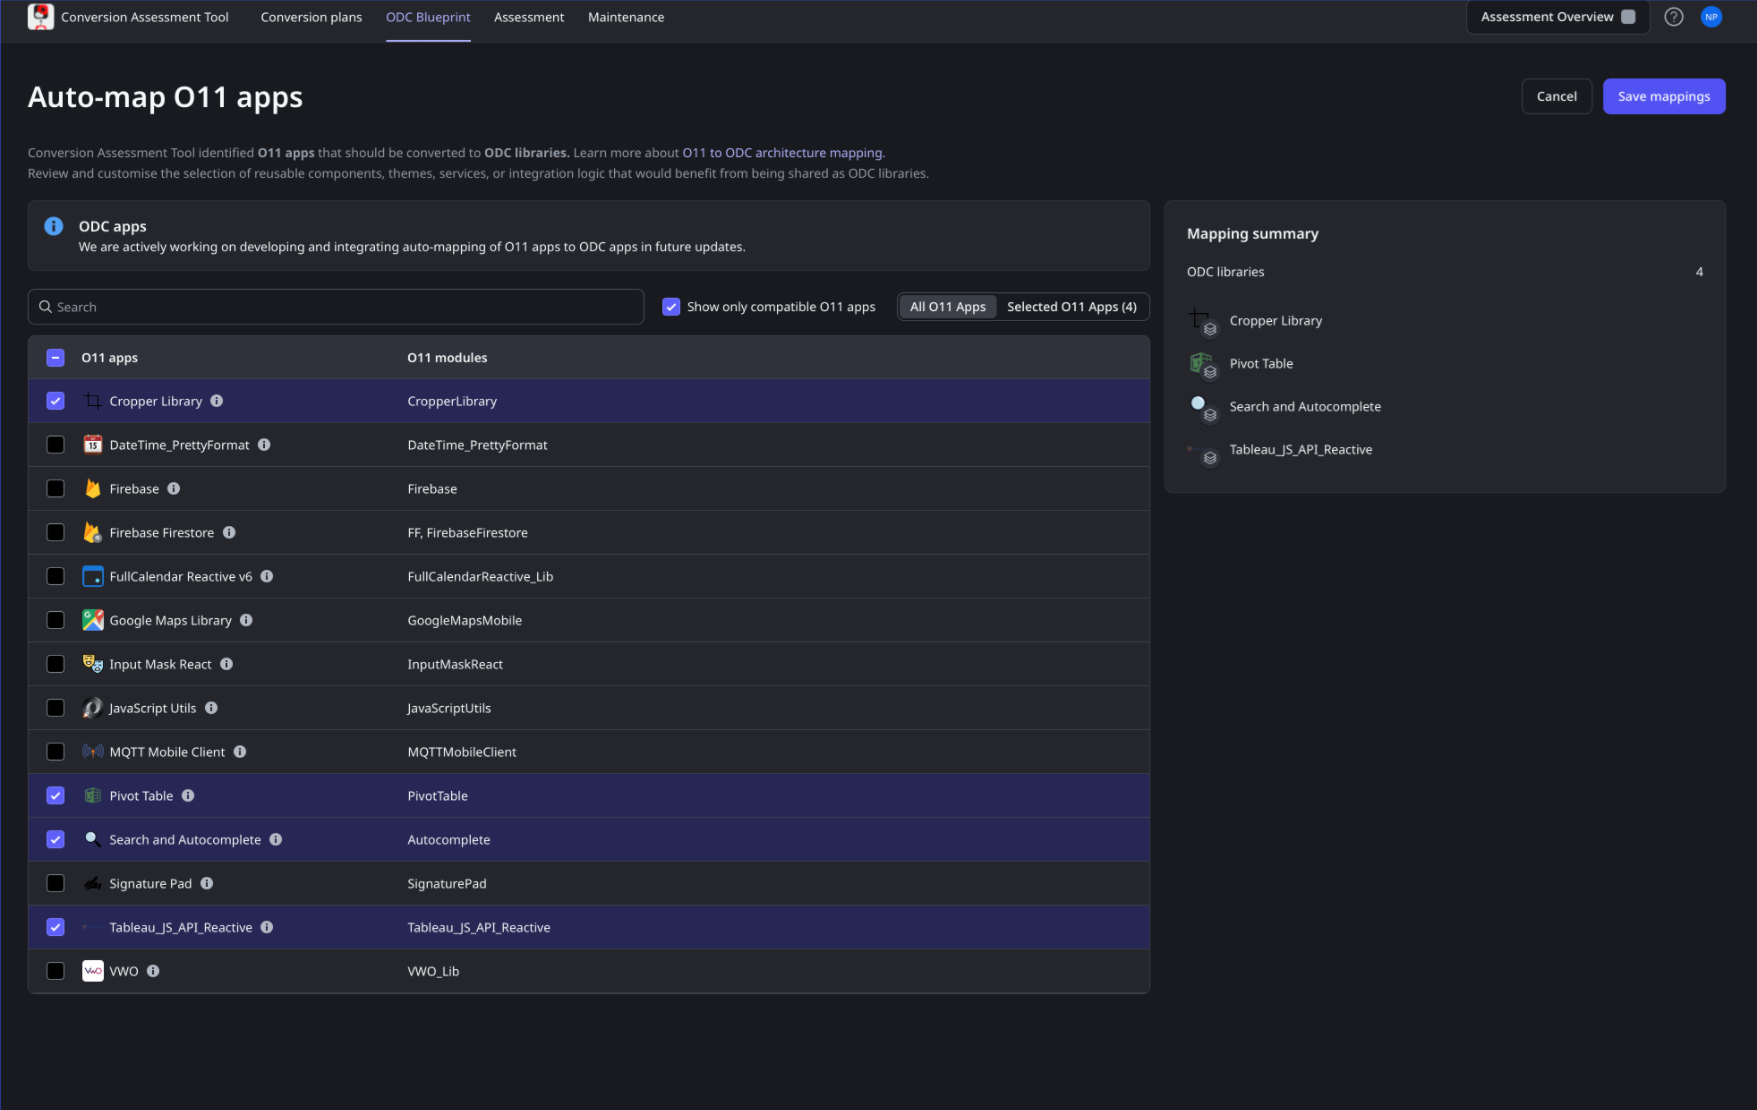
Task: Switch to the Assessment tab
Action: coord(529,17)
